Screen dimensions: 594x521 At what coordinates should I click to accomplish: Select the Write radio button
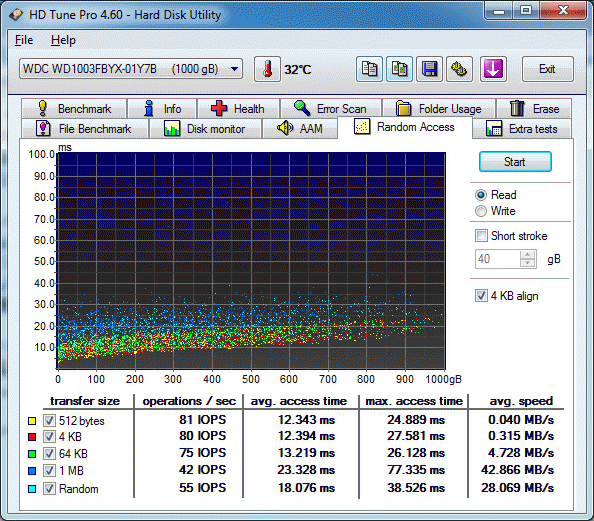click(481, 211)
